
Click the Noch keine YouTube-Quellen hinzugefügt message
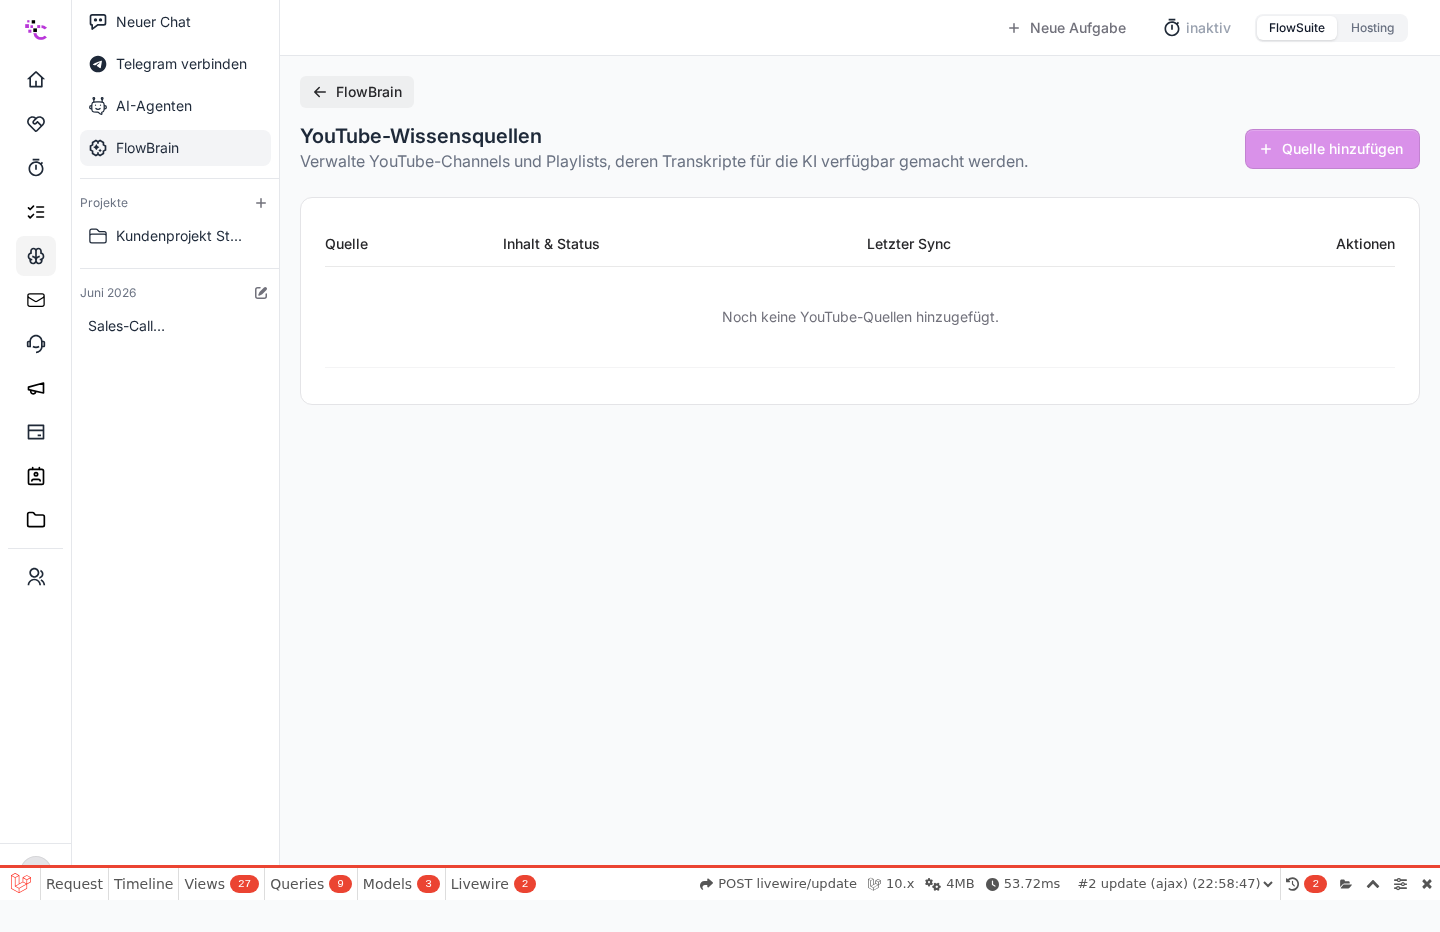coord(860,317)
